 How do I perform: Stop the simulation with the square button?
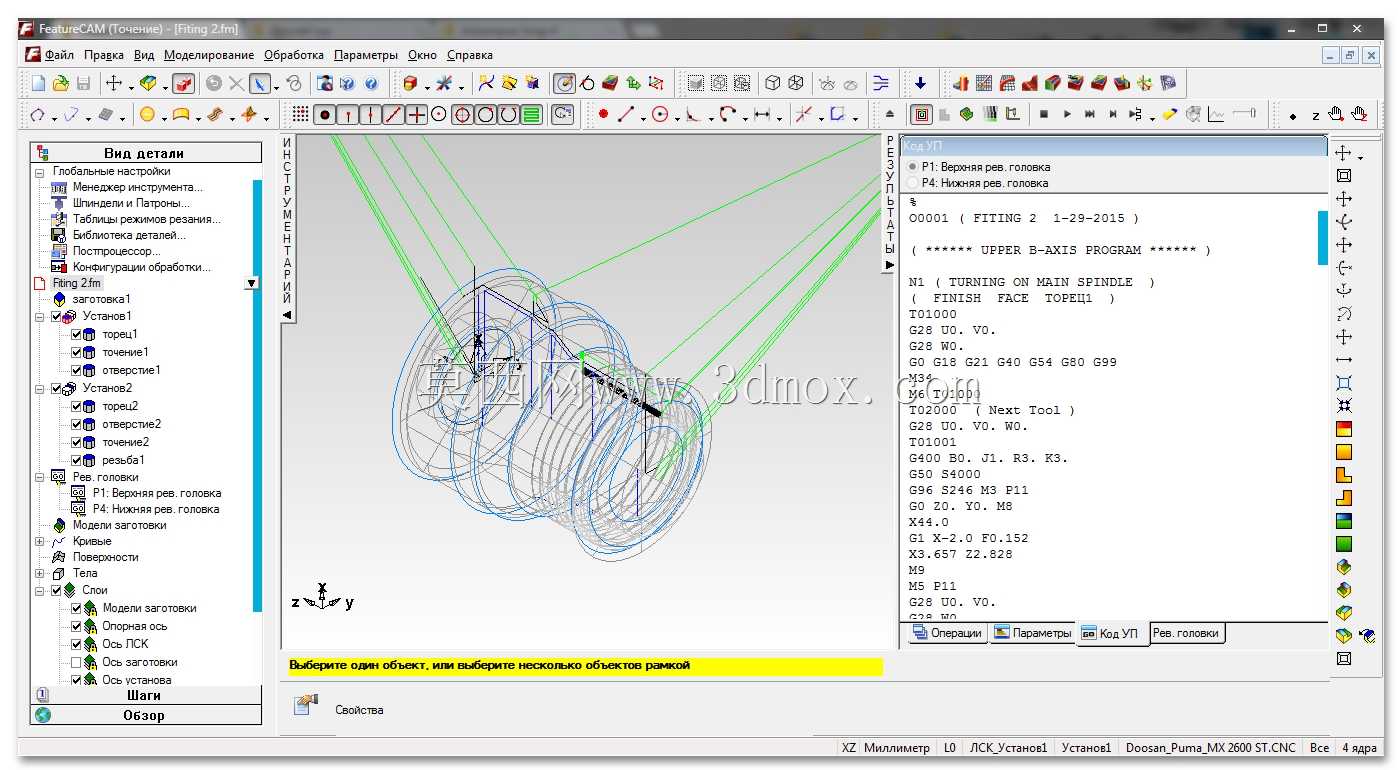tap(1044, 115)
